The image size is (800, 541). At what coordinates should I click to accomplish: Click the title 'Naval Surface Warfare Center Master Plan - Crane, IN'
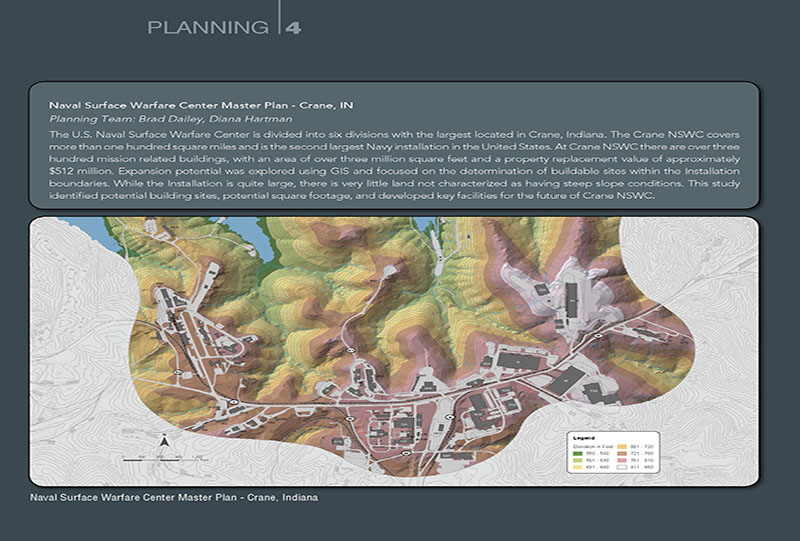tap(201, 105)
